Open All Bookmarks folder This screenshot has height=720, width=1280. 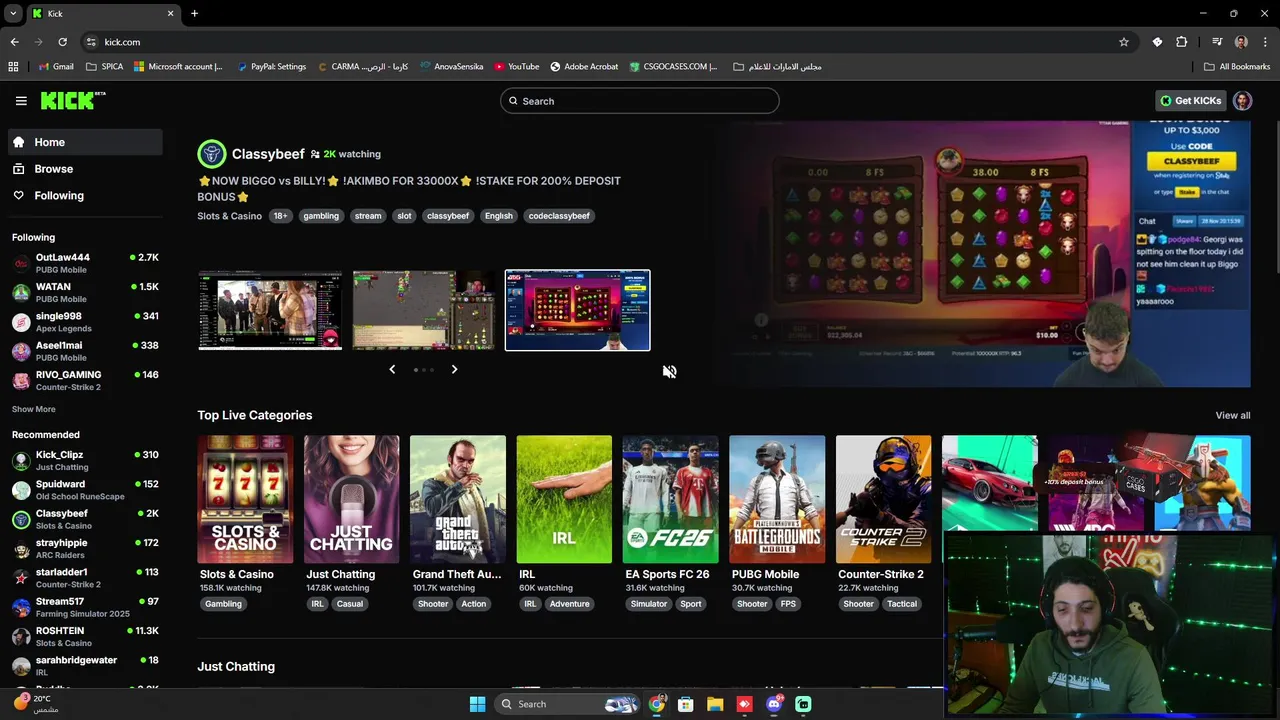(x=1237, y=67)
